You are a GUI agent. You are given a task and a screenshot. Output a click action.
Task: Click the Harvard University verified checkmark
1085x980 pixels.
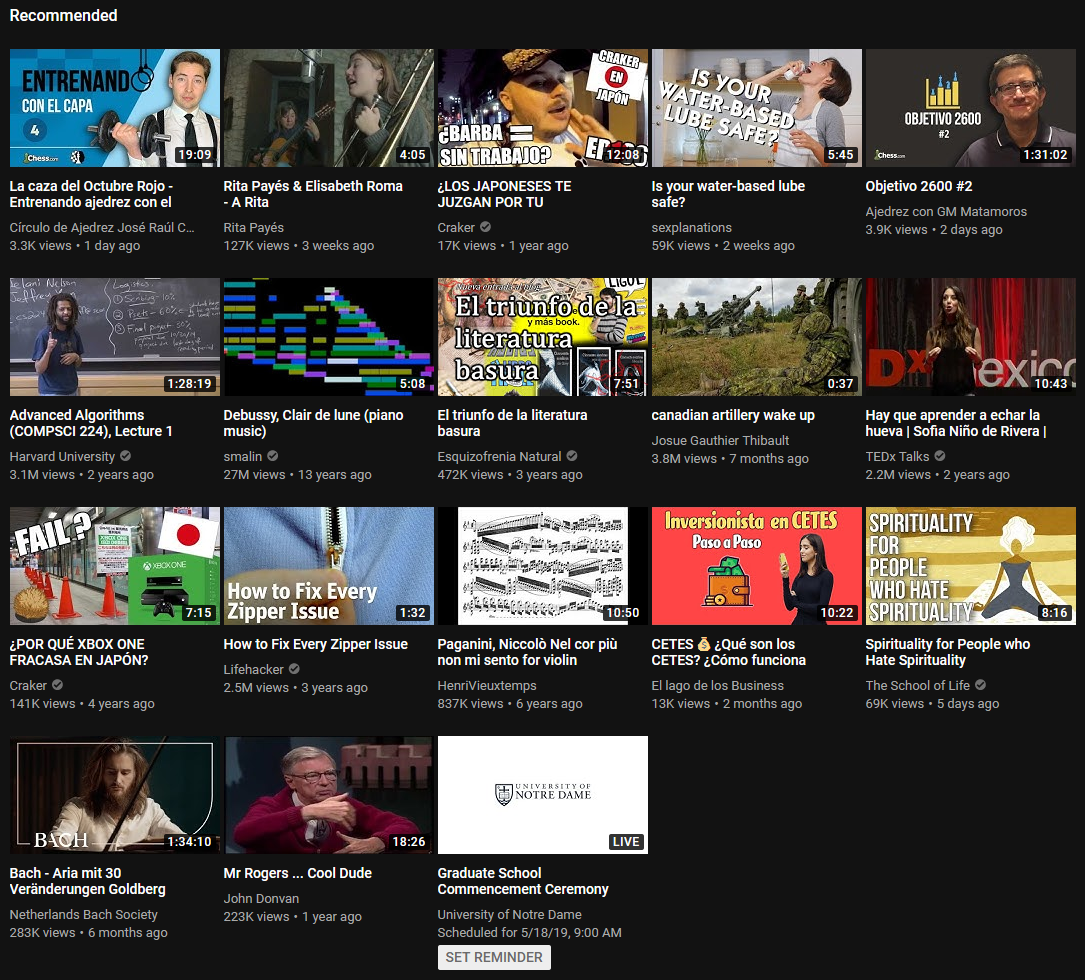[x=125, y=456]
